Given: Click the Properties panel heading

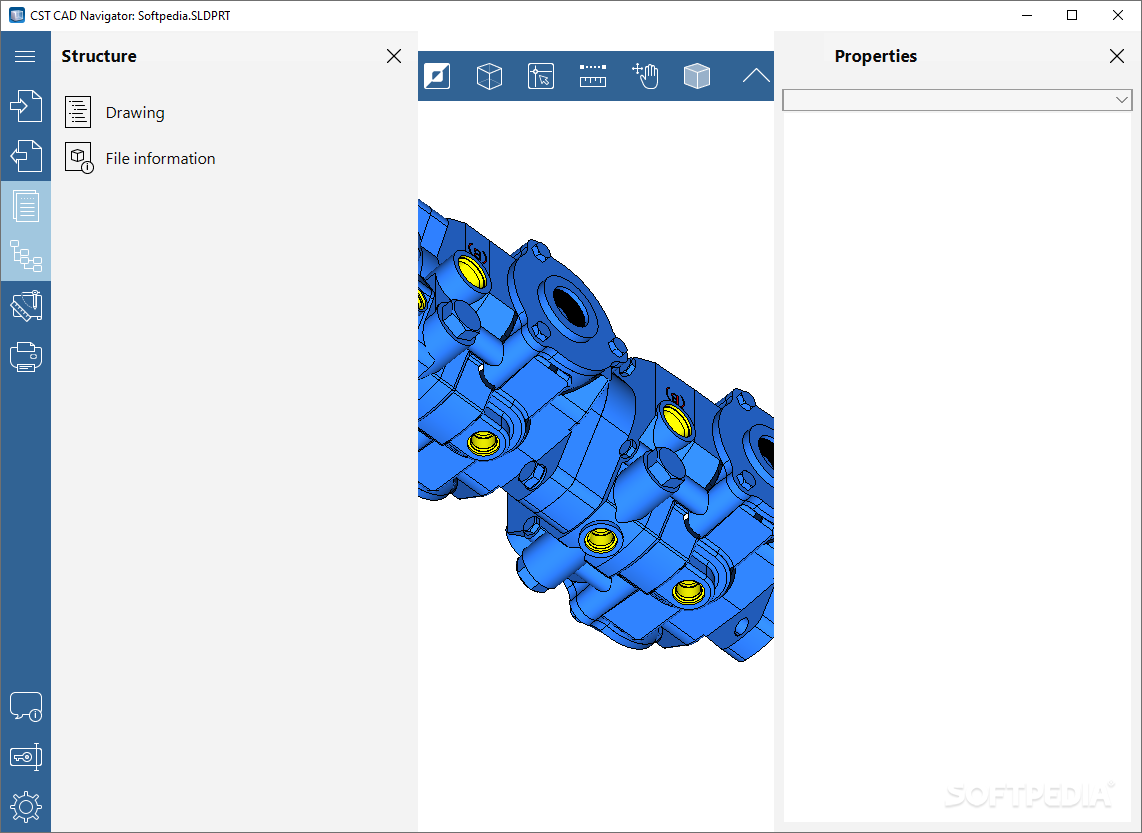Looking at the screenshot, I should point(875,56).
